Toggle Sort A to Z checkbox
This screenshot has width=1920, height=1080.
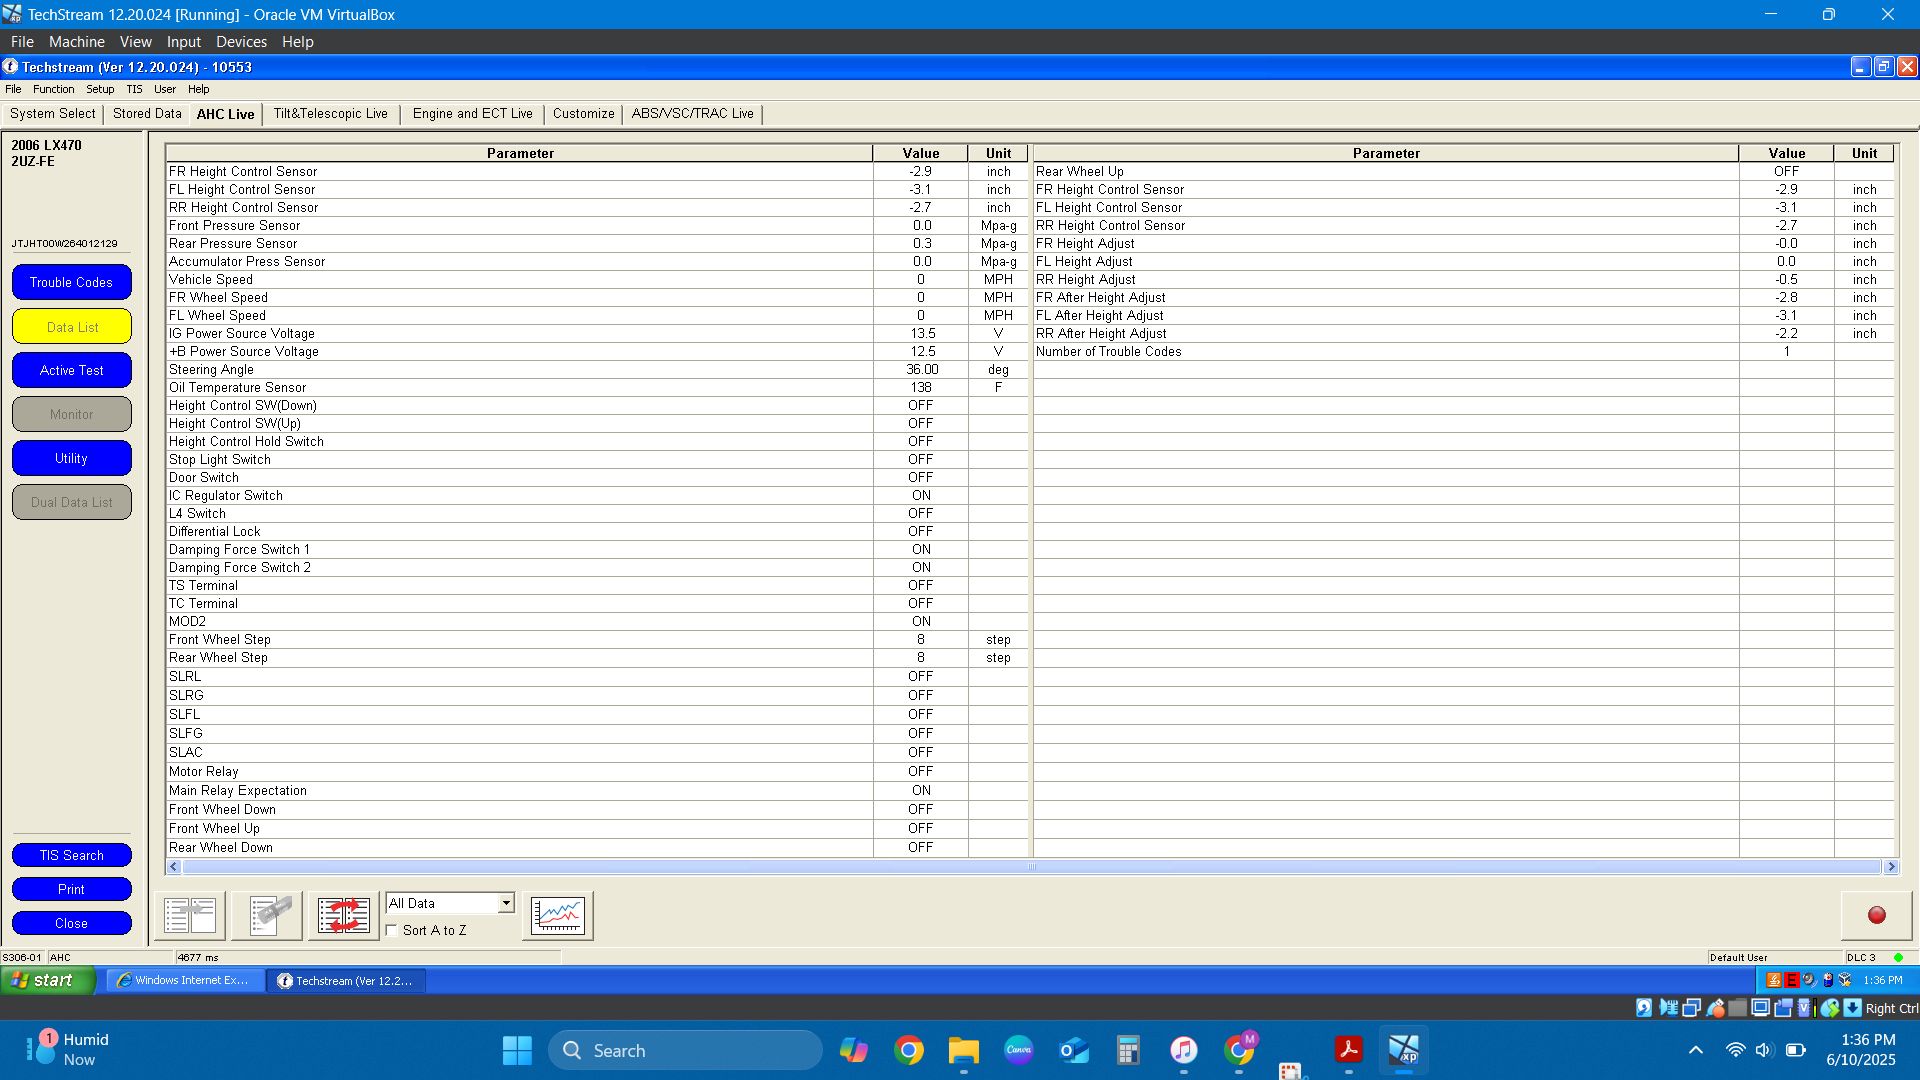392,930
